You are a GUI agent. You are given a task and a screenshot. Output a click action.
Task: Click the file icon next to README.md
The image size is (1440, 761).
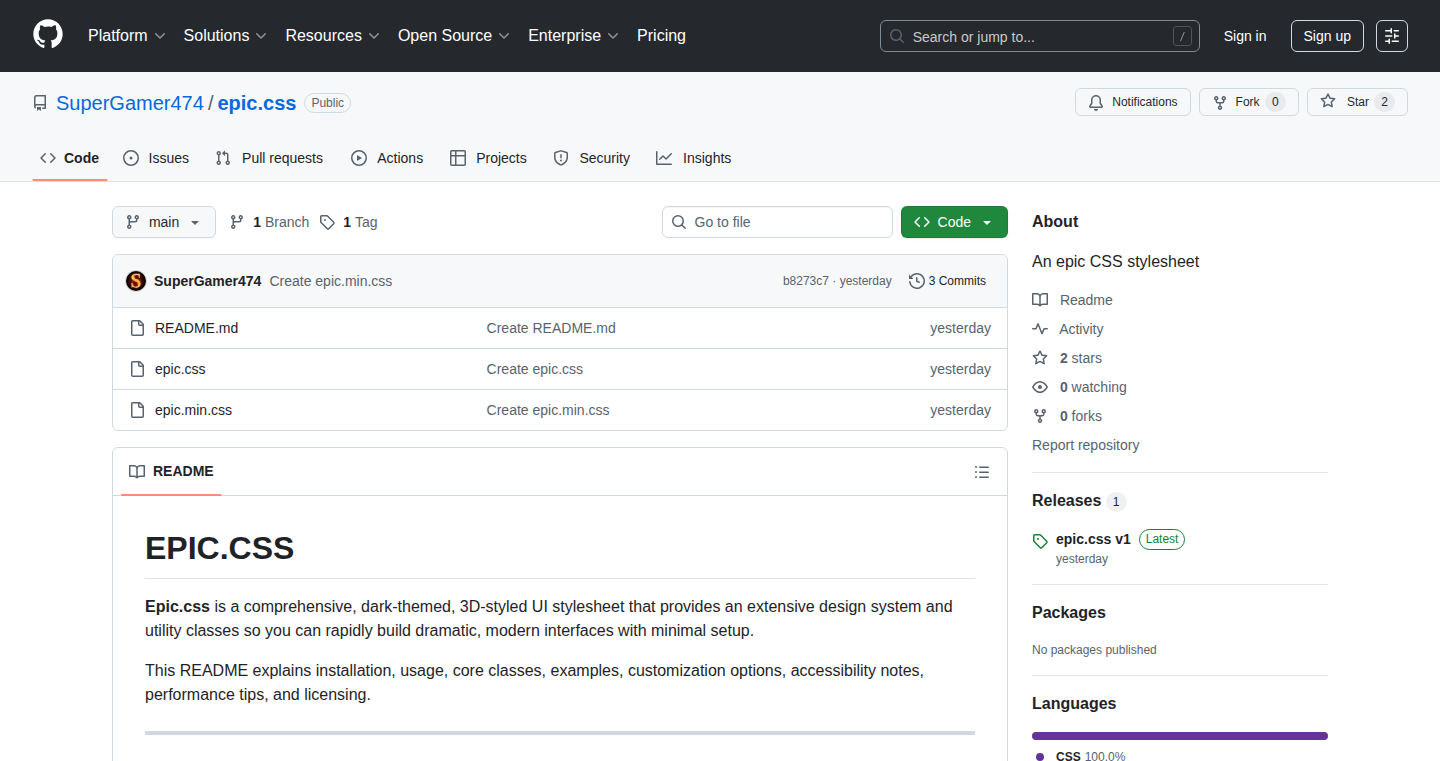(x=138, y=328)
